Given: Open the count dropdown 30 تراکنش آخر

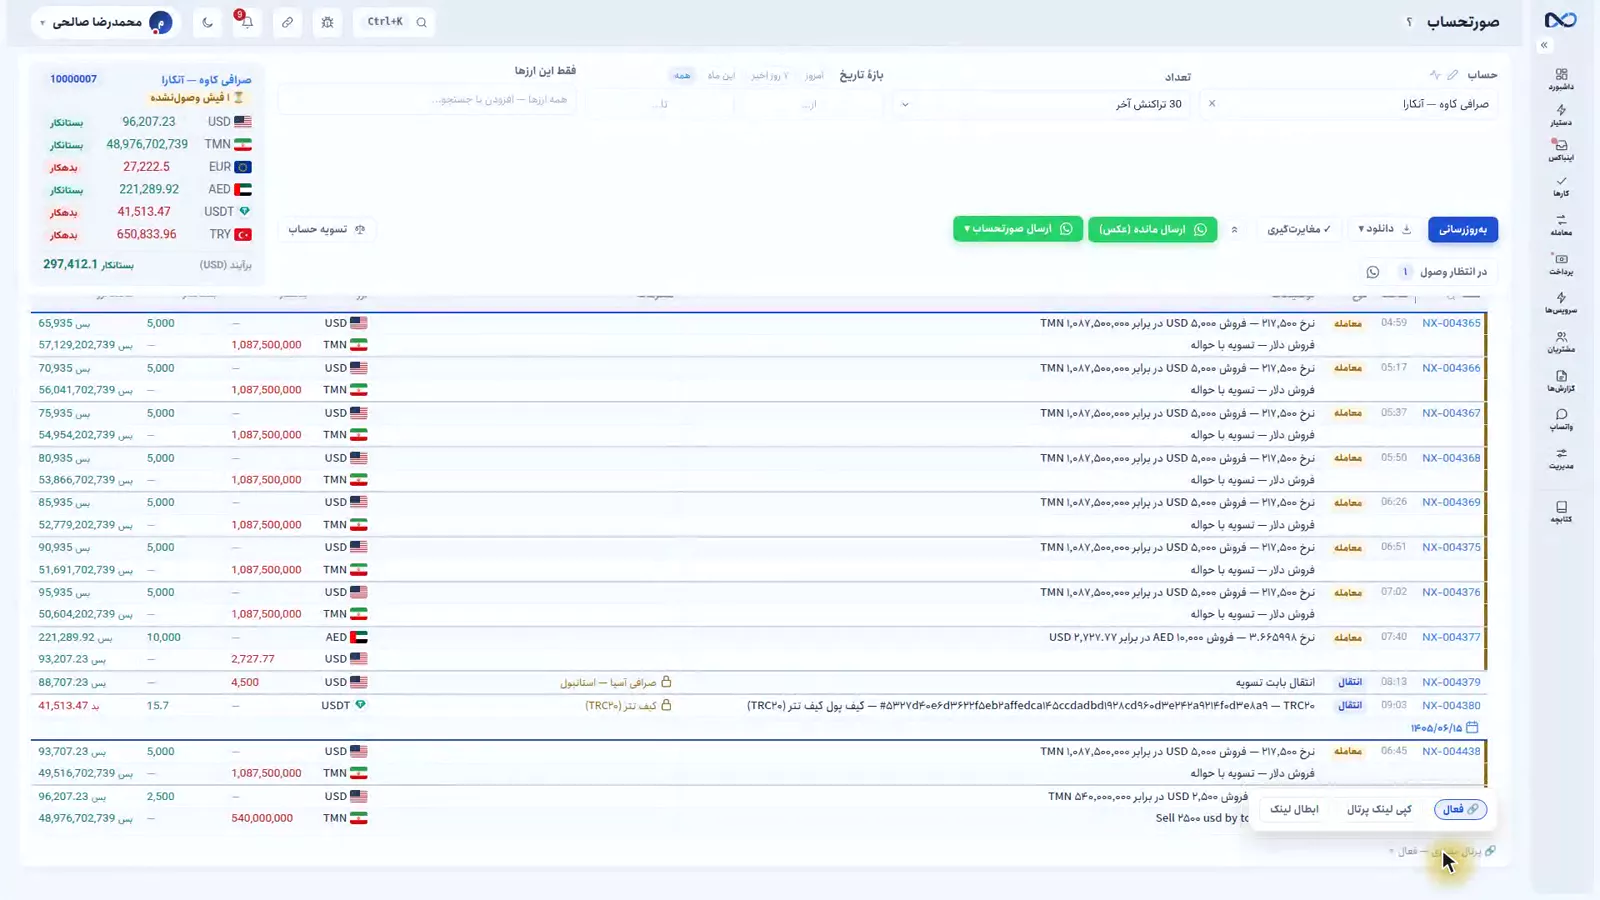Looking at the screenshot, I should [1043, 104].
